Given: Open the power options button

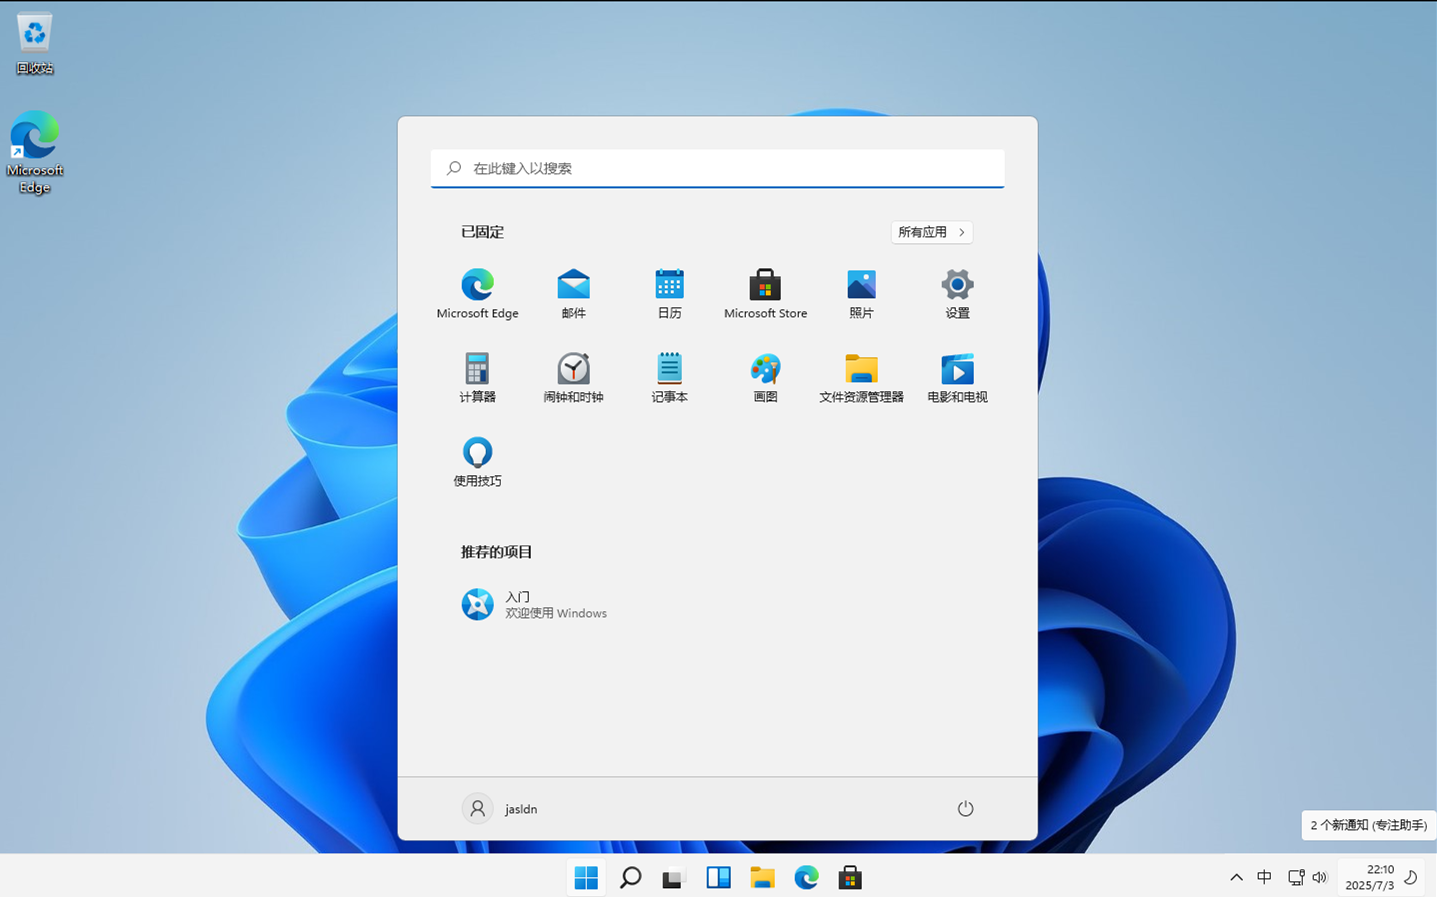Looking at the screenshot, I should pos(965,809).
